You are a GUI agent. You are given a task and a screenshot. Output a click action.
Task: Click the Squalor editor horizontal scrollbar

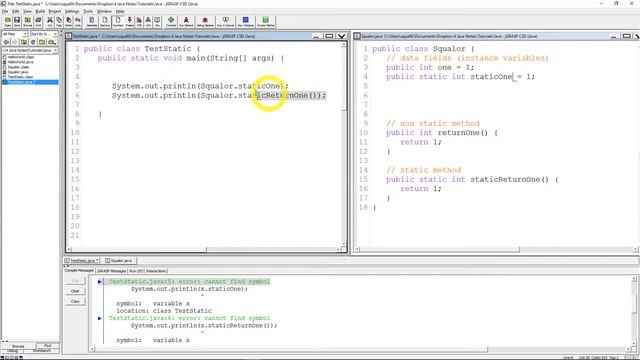pyautogui.click(x=496, y=249)
